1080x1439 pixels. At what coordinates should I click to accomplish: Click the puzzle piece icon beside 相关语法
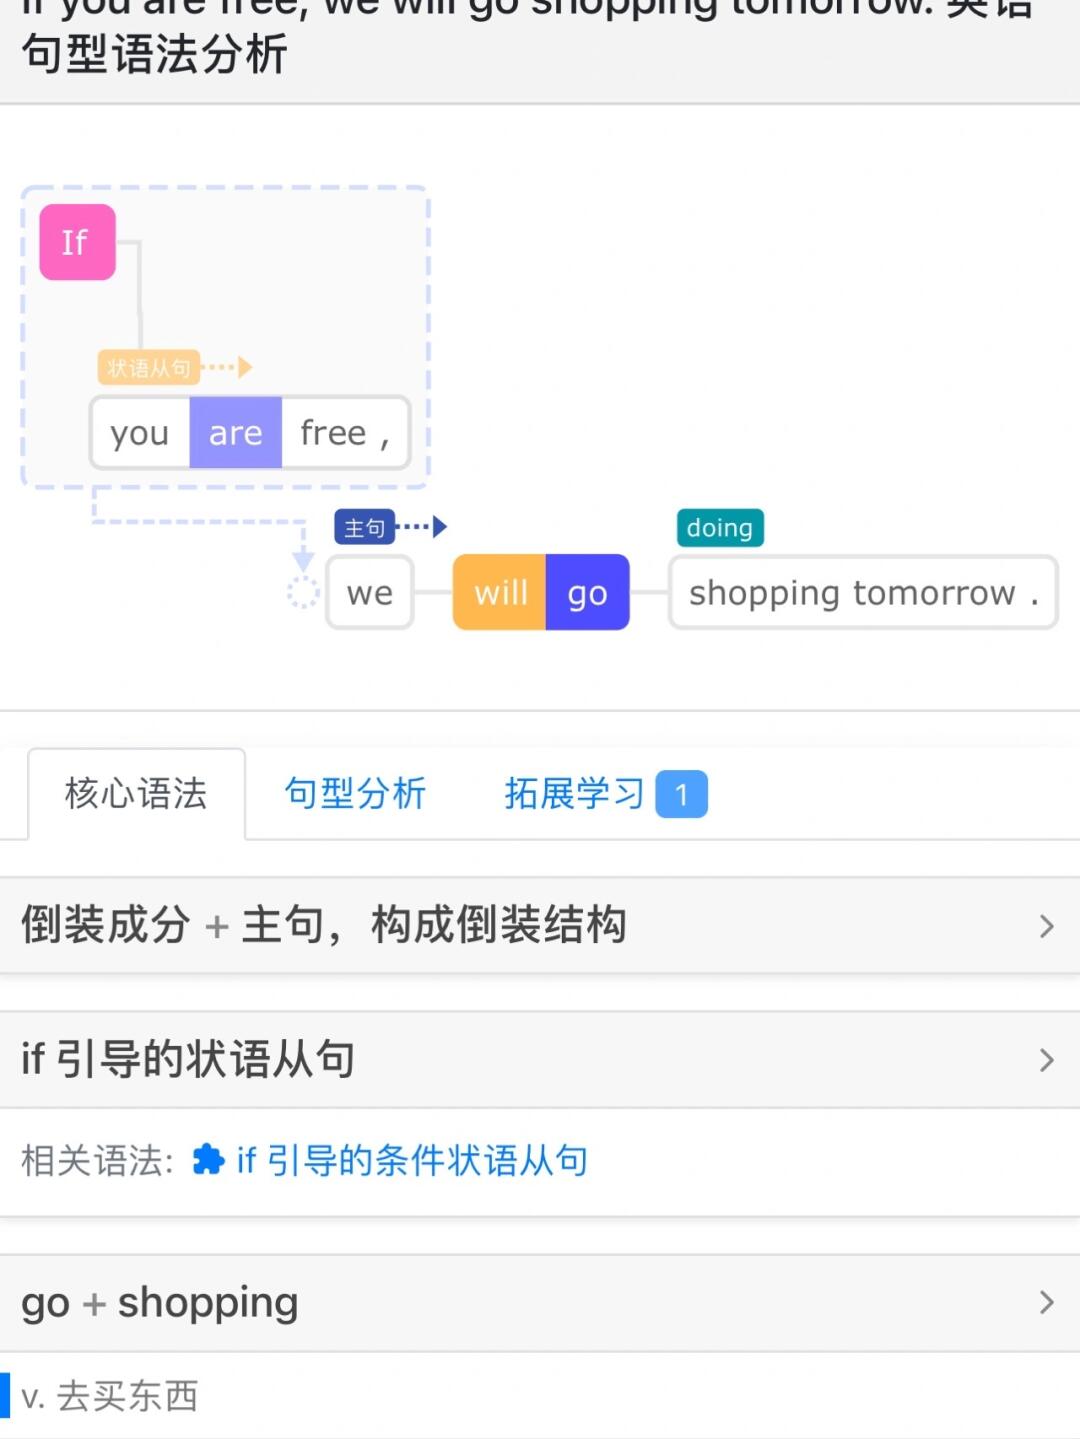point(208,1160)
